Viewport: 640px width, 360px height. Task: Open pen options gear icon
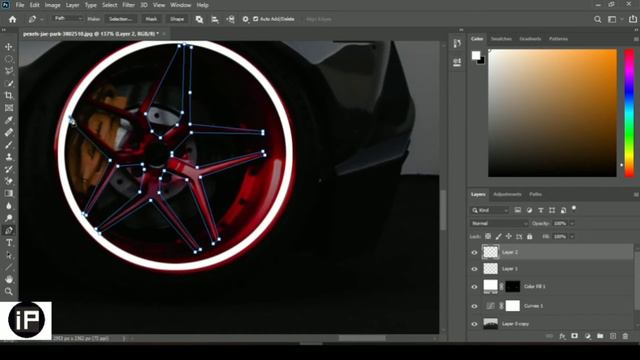245,19
